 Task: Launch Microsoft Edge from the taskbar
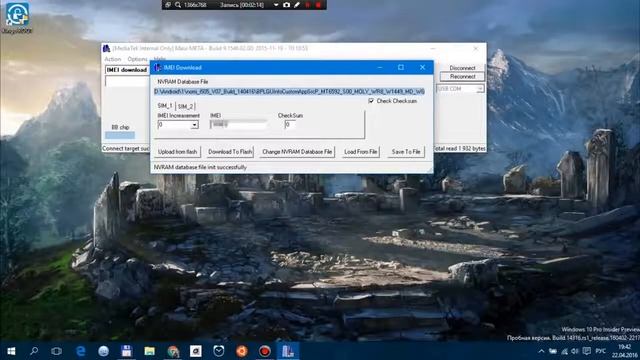81,351
